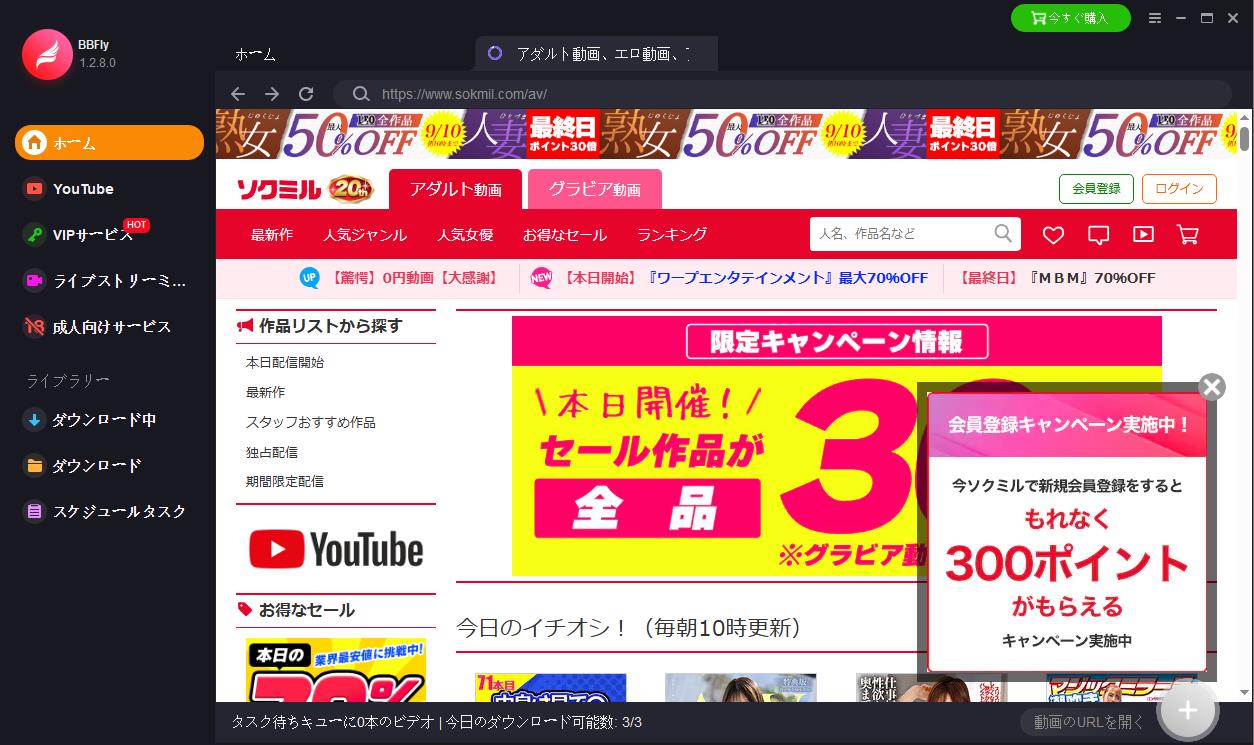Click the 最新作 link in the left list
This screenshot has height=745, width=1254.
pyautogui.click(x=265, y=392)
